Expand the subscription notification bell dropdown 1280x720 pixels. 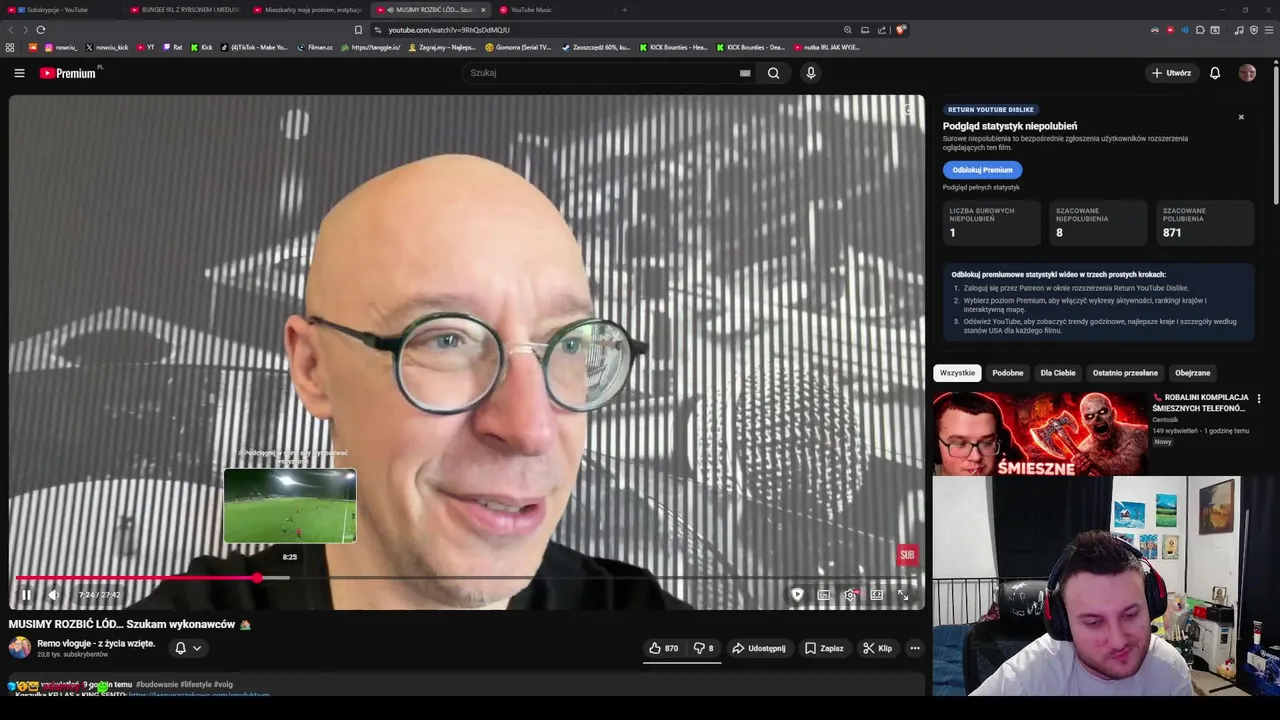(187, 648)
